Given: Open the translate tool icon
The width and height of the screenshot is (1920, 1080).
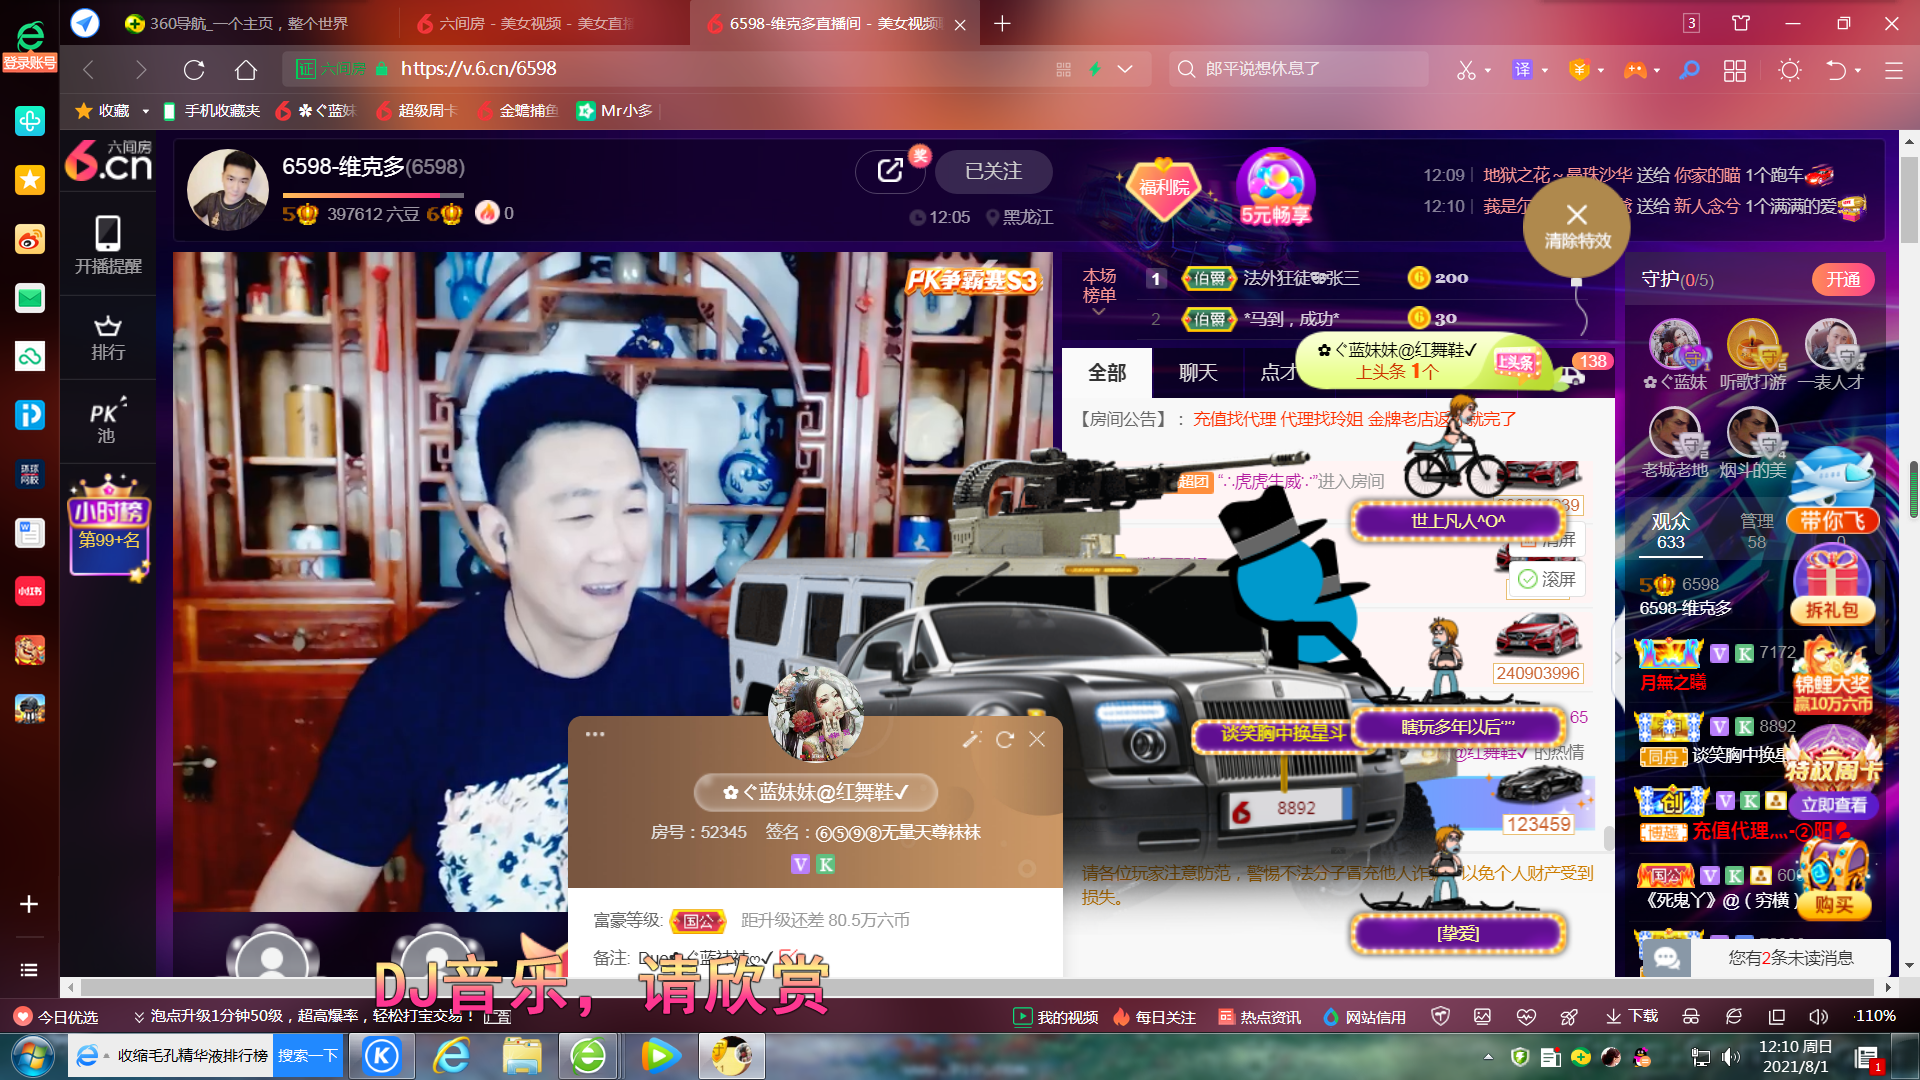Looking at the screenshot, I should click(1522, 70).
